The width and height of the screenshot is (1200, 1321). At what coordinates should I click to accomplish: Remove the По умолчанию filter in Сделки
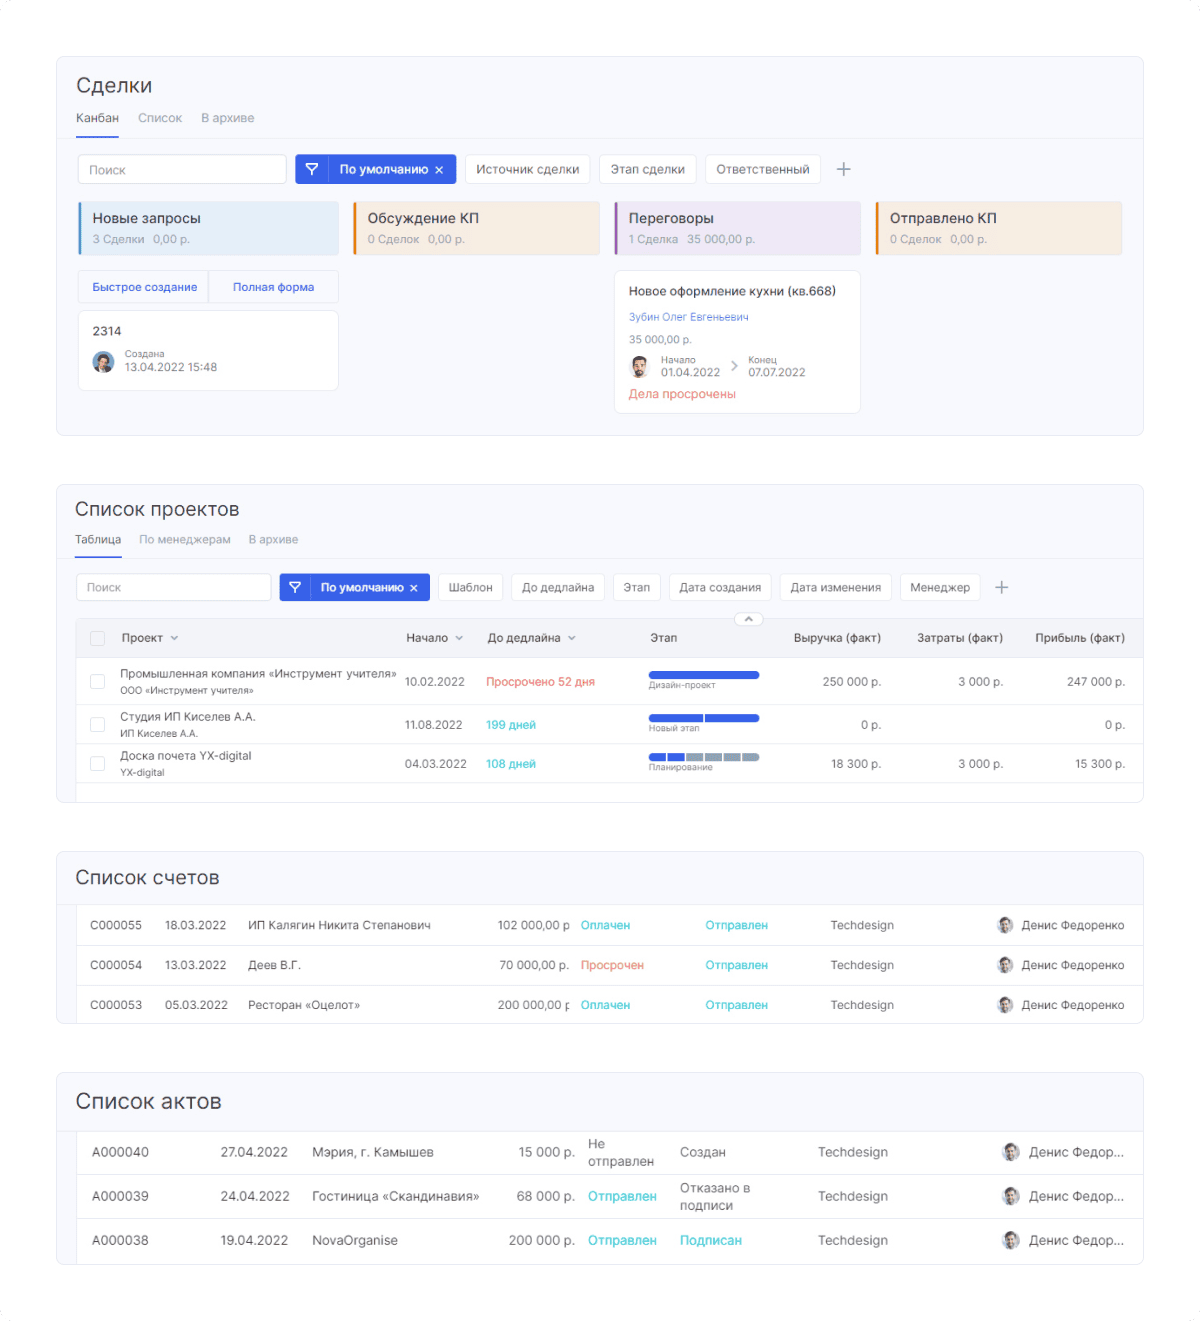click(439, 170)
